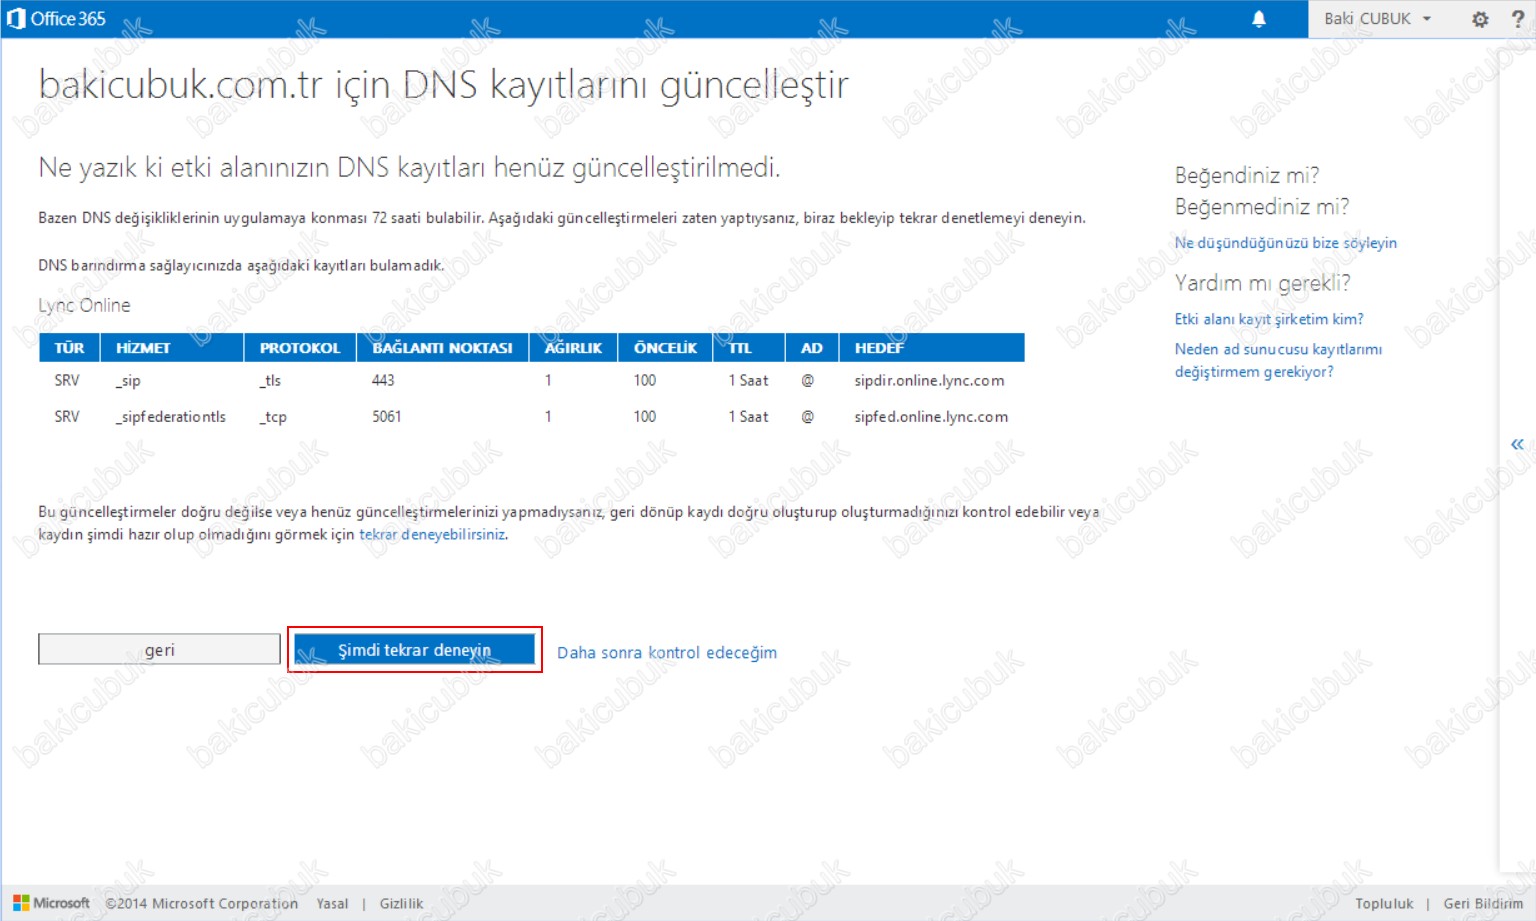Select the '_sipfederationtls' service cell
The width and height of the screenshot is (1536, 921).
pyautogui.click(x=170, y=417)
